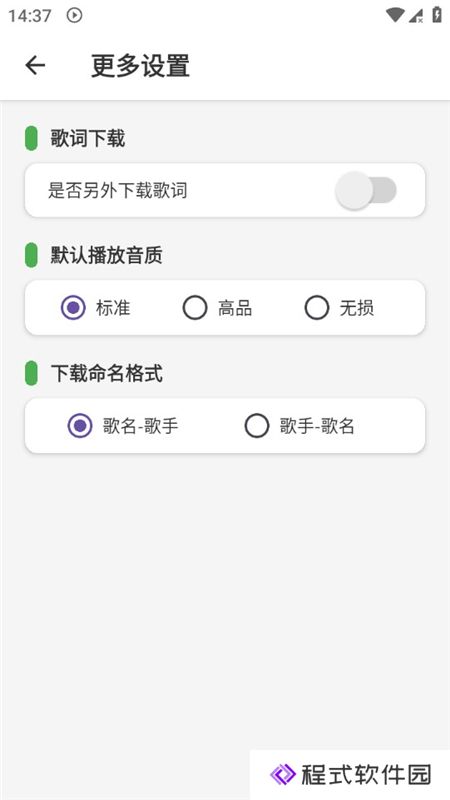The image size is (450, 800).
Task: Toggle the 是否另外下载歌词 switch
Action: [366, 190]
